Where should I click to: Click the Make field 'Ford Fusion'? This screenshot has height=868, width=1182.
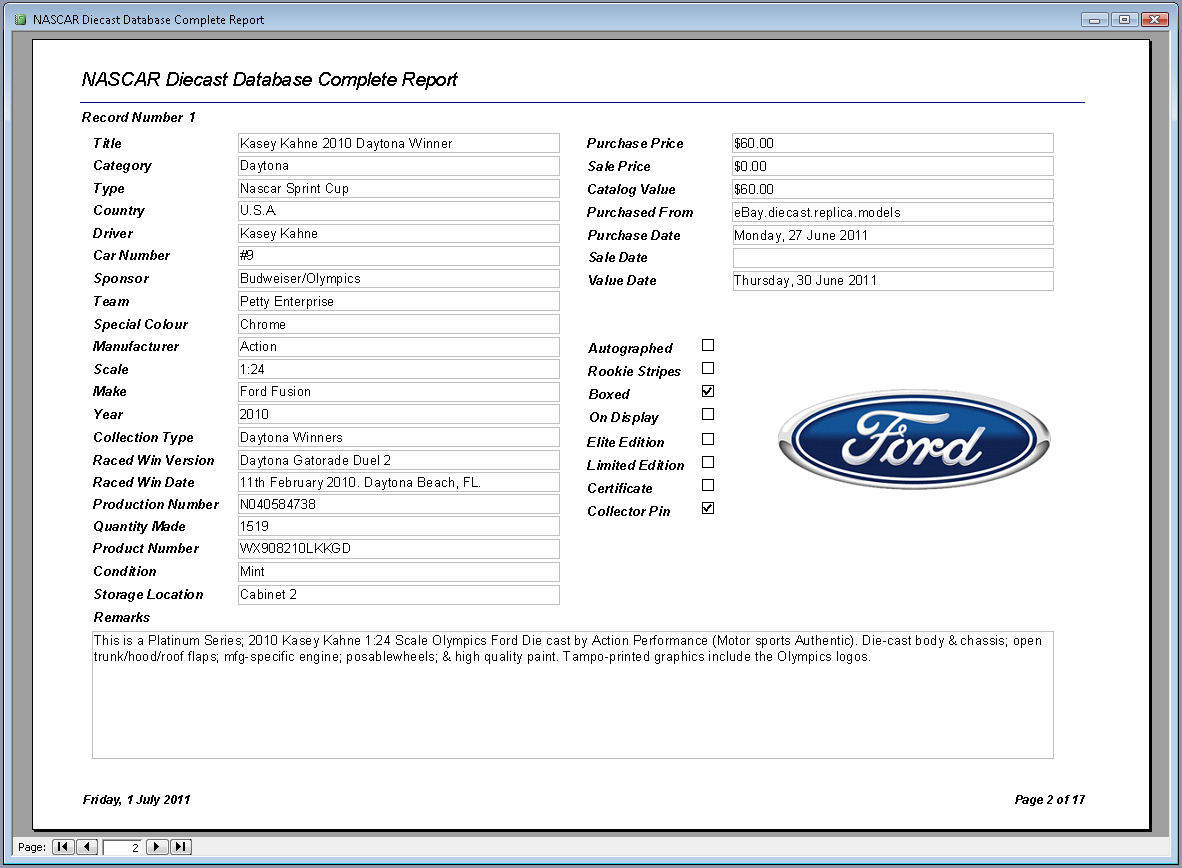(398, 391)
